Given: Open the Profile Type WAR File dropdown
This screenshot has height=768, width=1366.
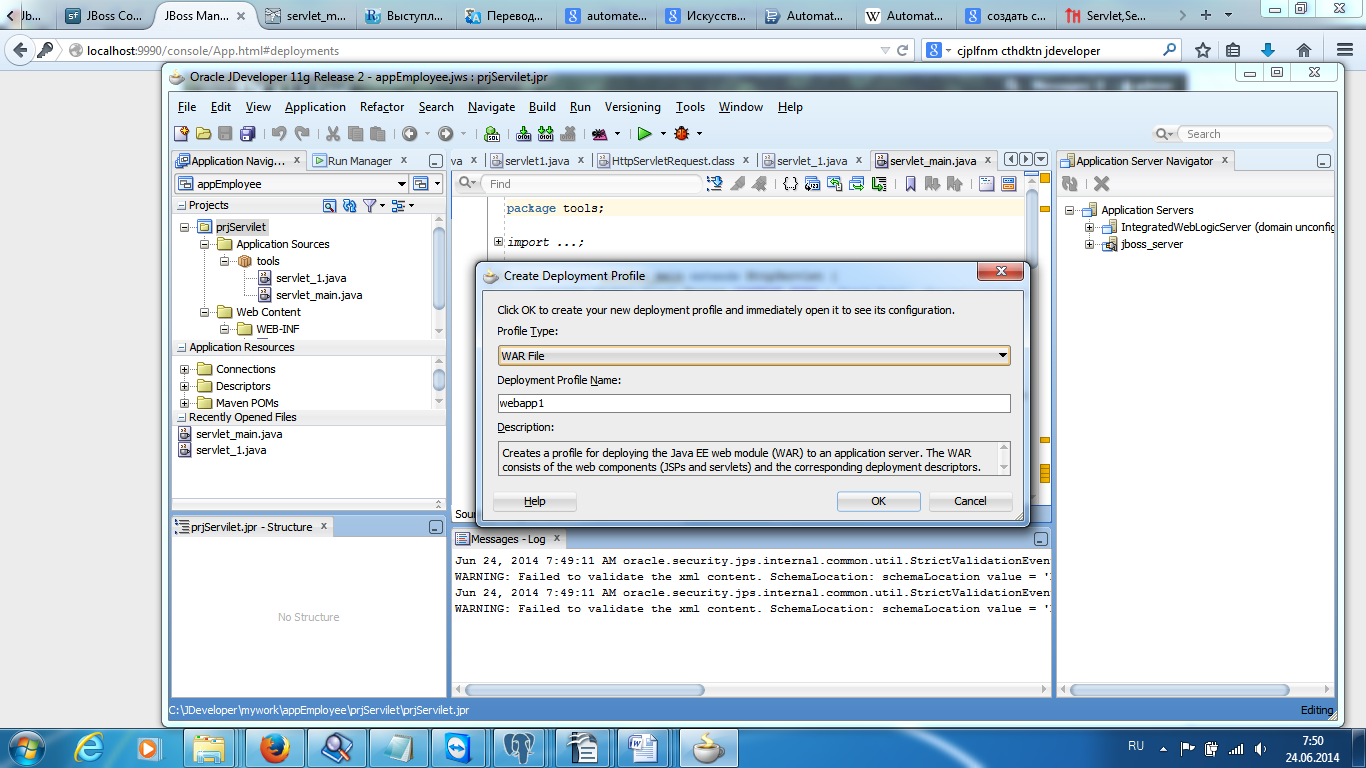Looking at the screenshot, I should [x=754, y=356].
